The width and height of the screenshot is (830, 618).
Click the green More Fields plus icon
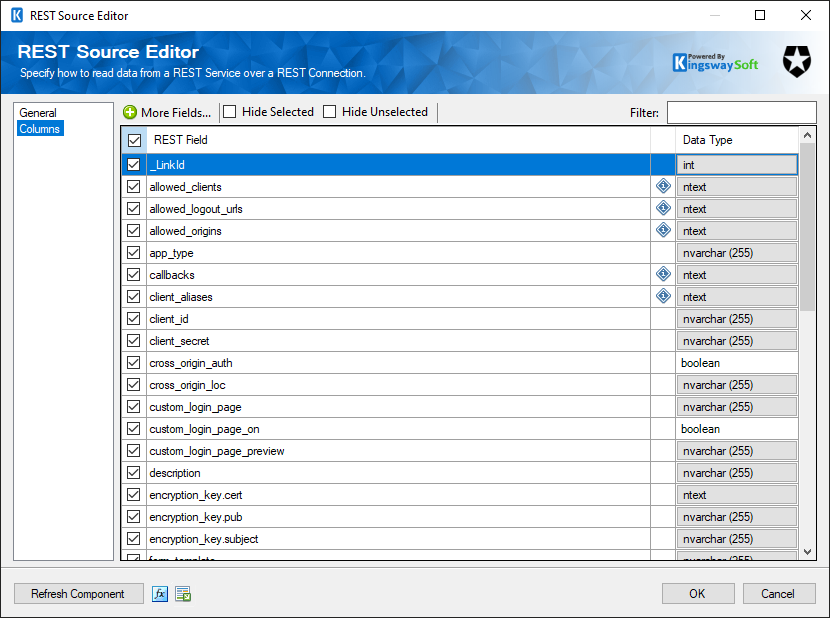pos(130,112)
